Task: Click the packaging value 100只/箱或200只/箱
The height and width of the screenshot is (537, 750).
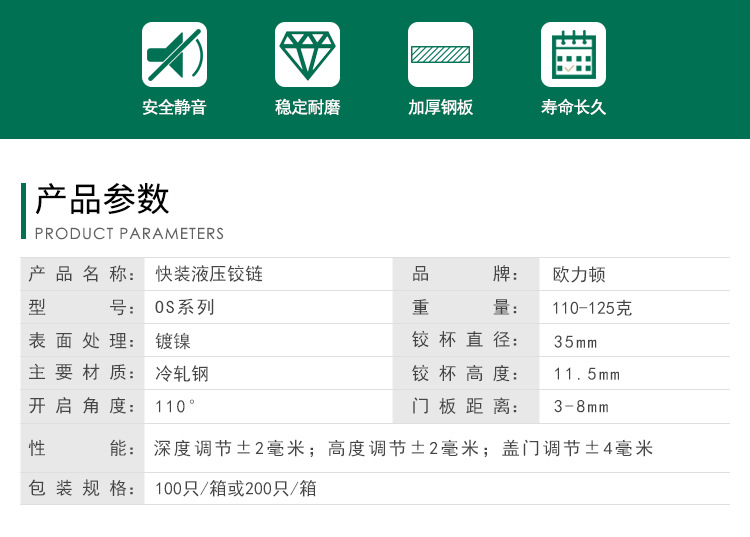Action: [x=235, y=489]
